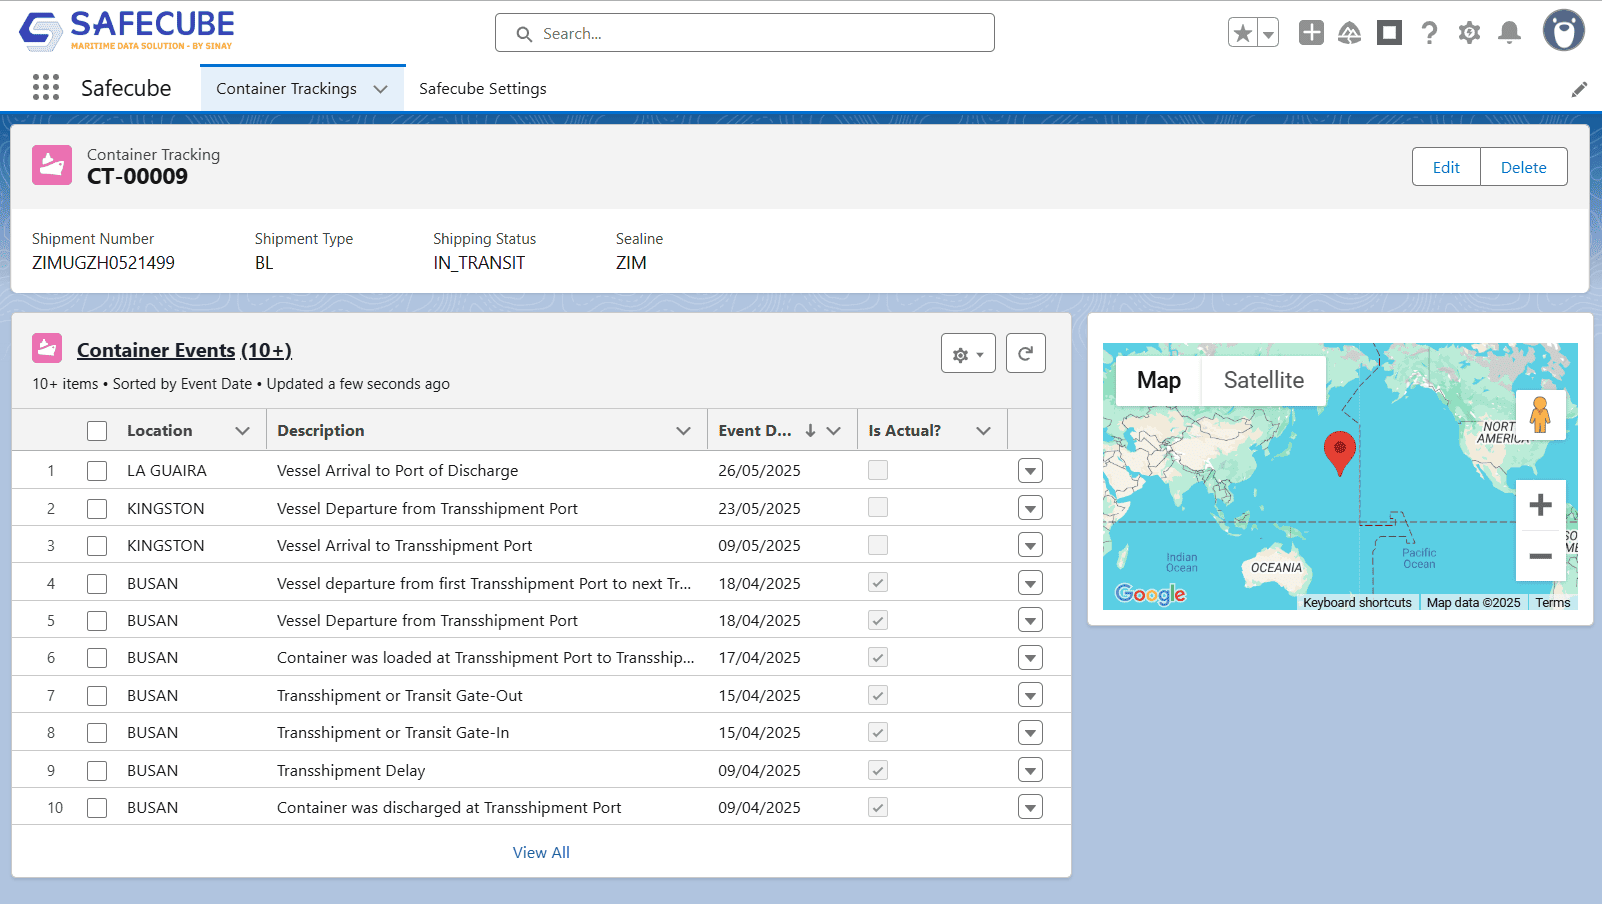Click search magnifier icon in search box
The image size is (1602, 904).
(524, 34)
